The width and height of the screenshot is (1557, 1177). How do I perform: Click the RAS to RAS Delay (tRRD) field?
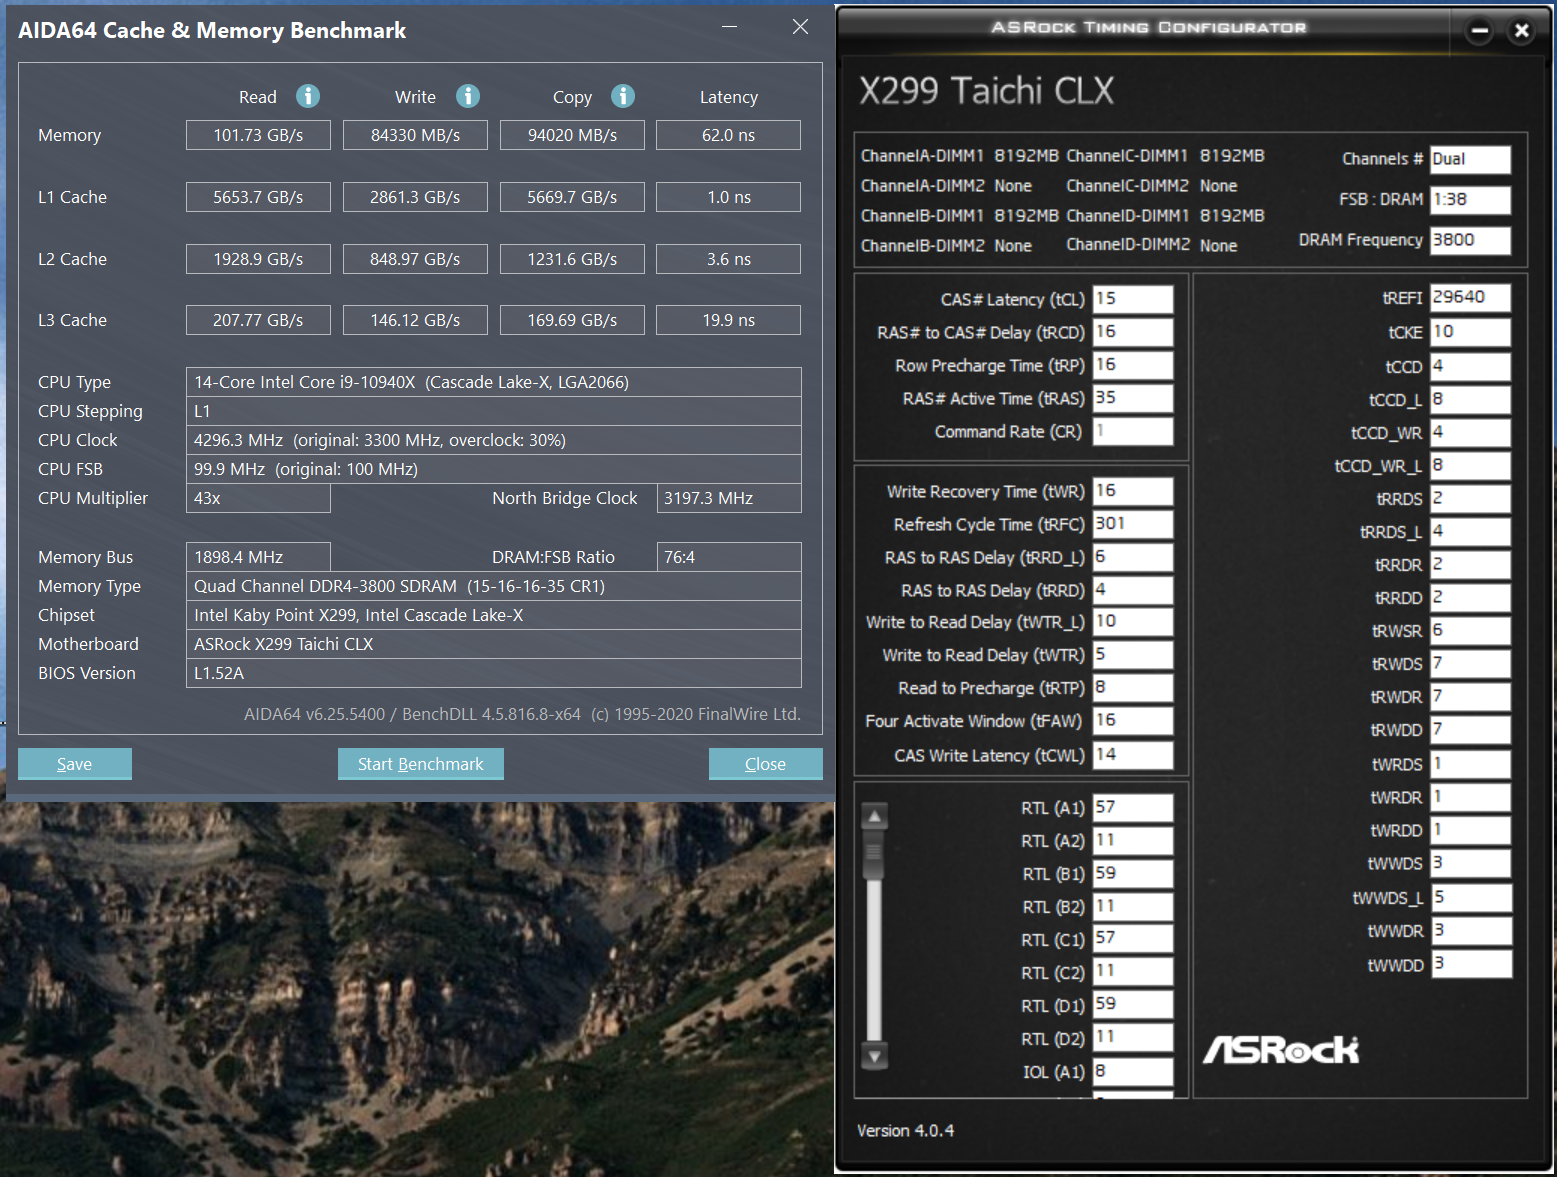1133,590
